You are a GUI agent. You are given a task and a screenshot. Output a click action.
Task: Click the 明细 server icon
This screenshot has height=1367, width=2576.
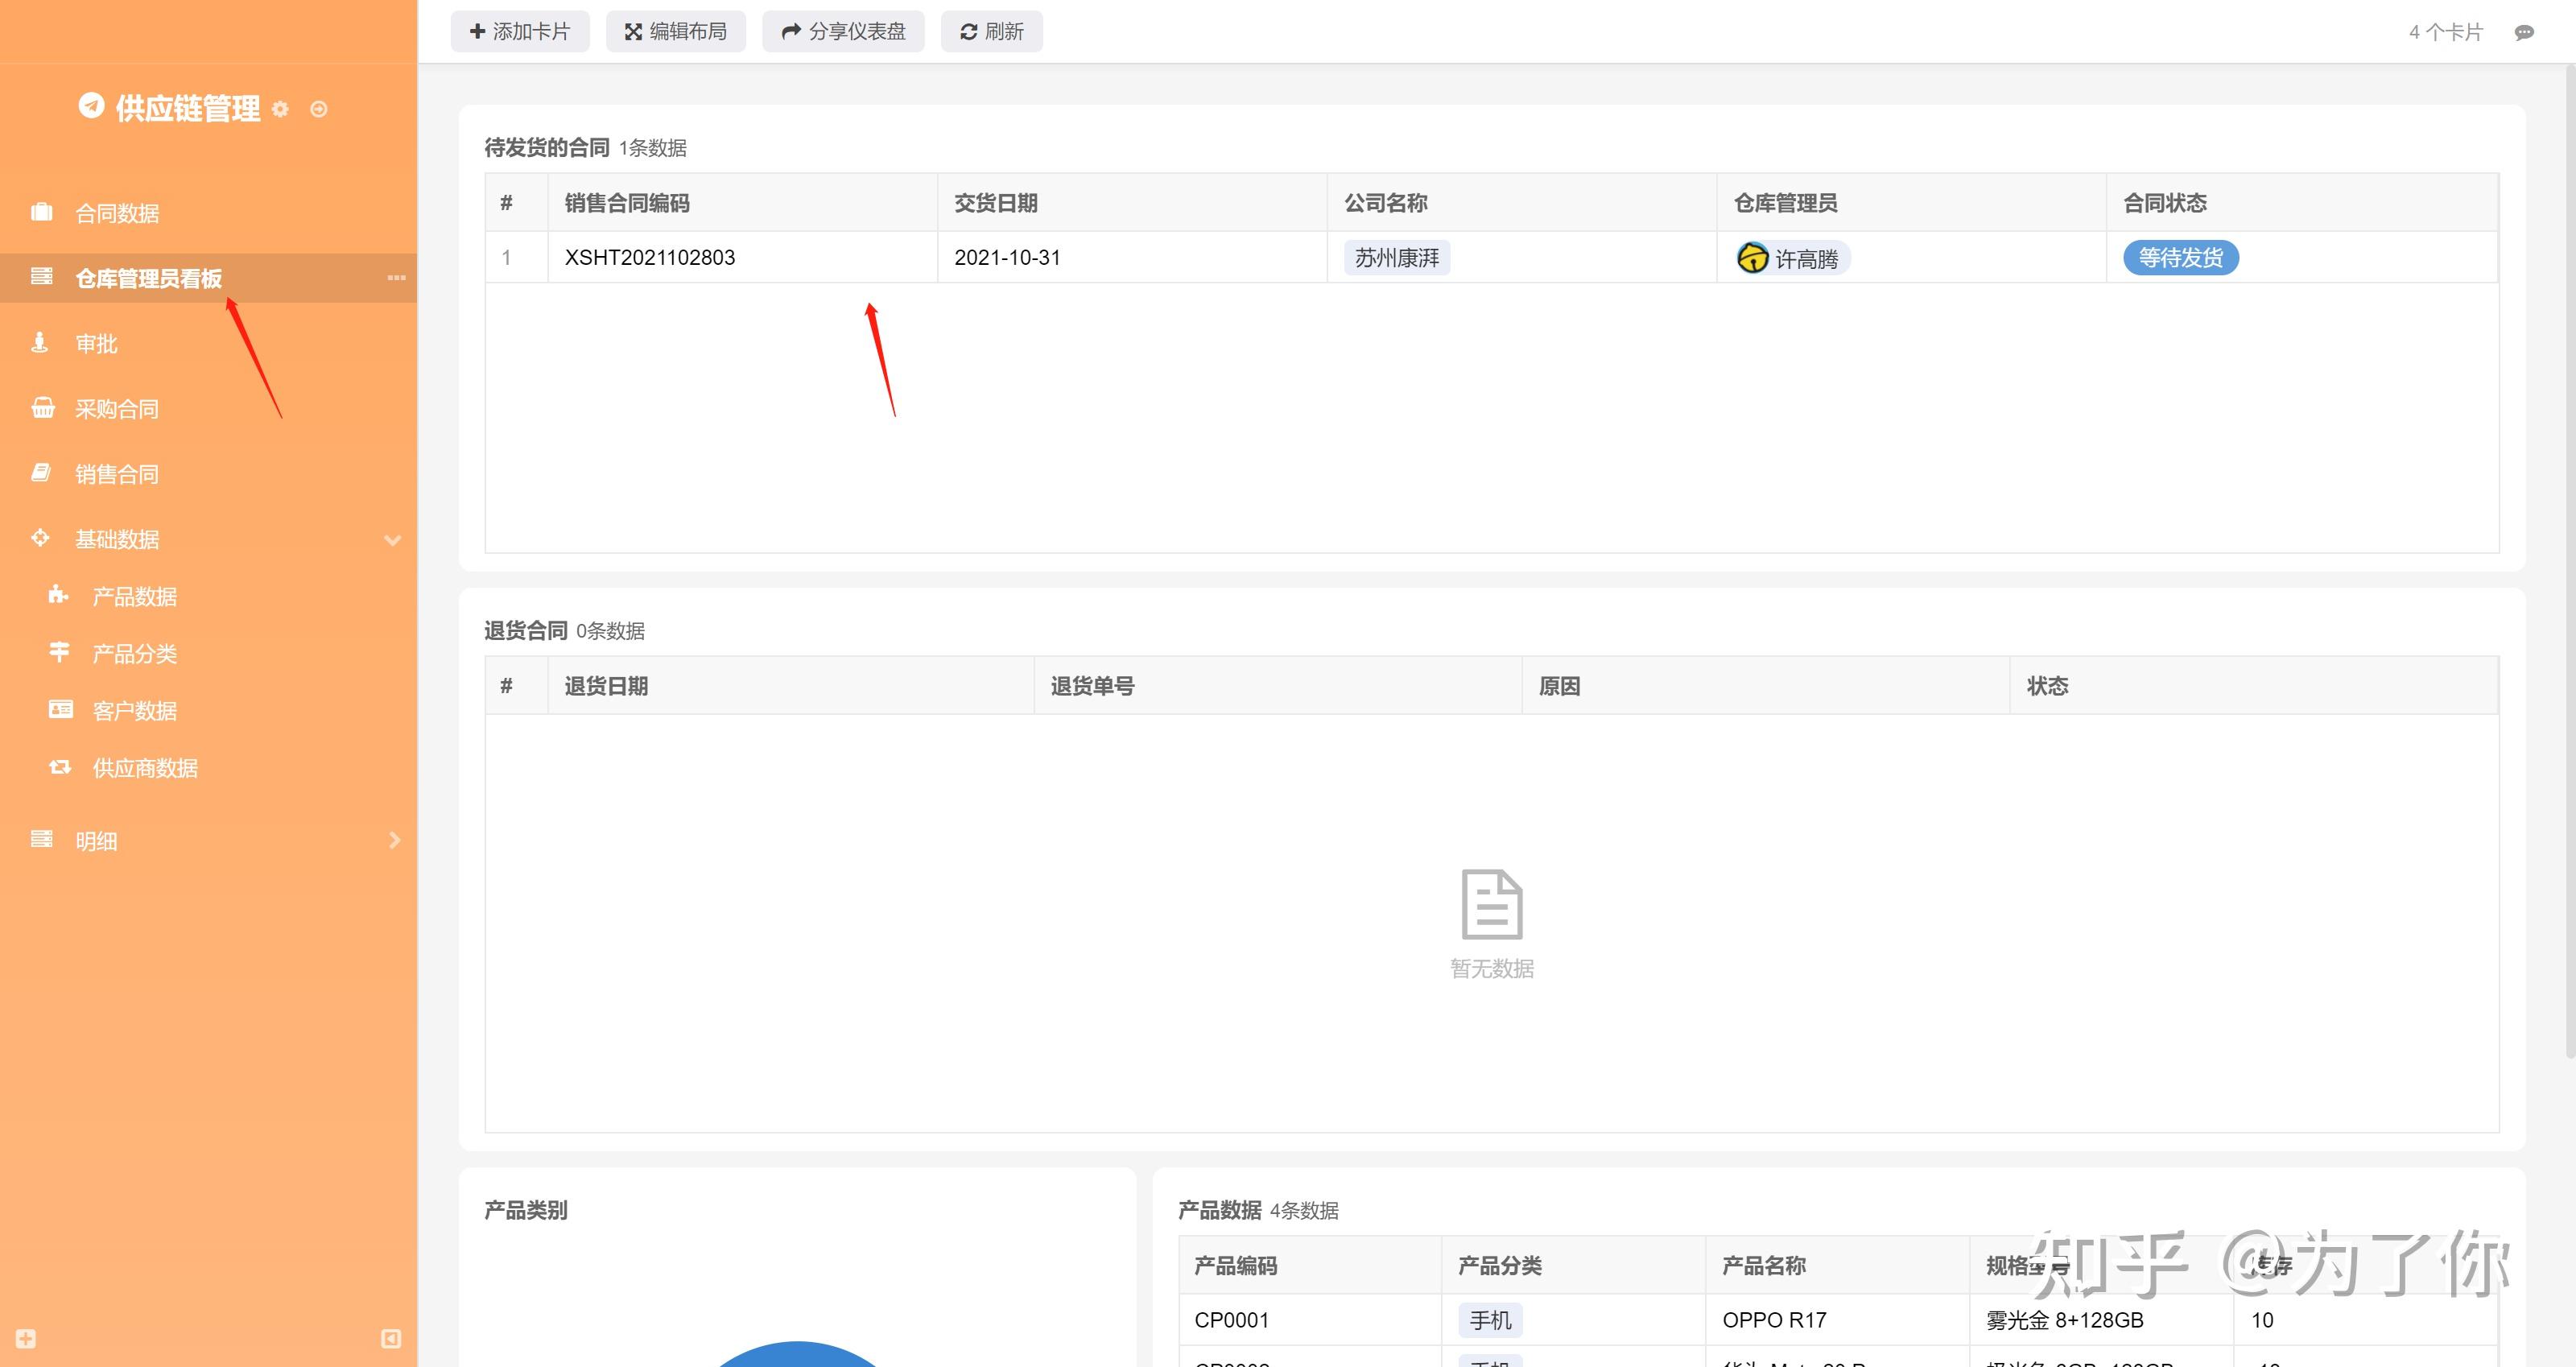click(x=42, y=839)
